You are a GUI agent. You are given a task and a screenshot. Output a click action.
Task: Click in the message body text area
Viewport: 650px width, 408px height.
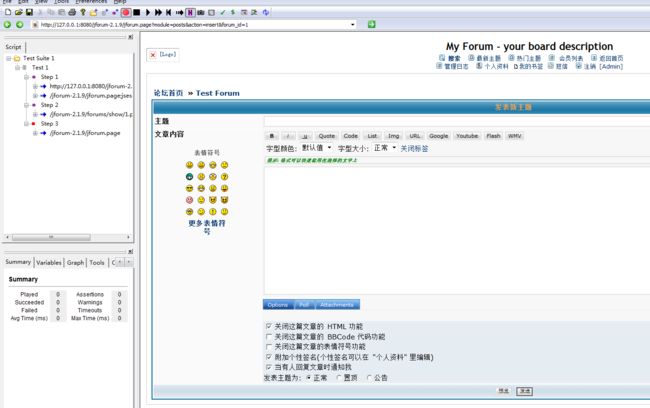[x=457, y=230]
